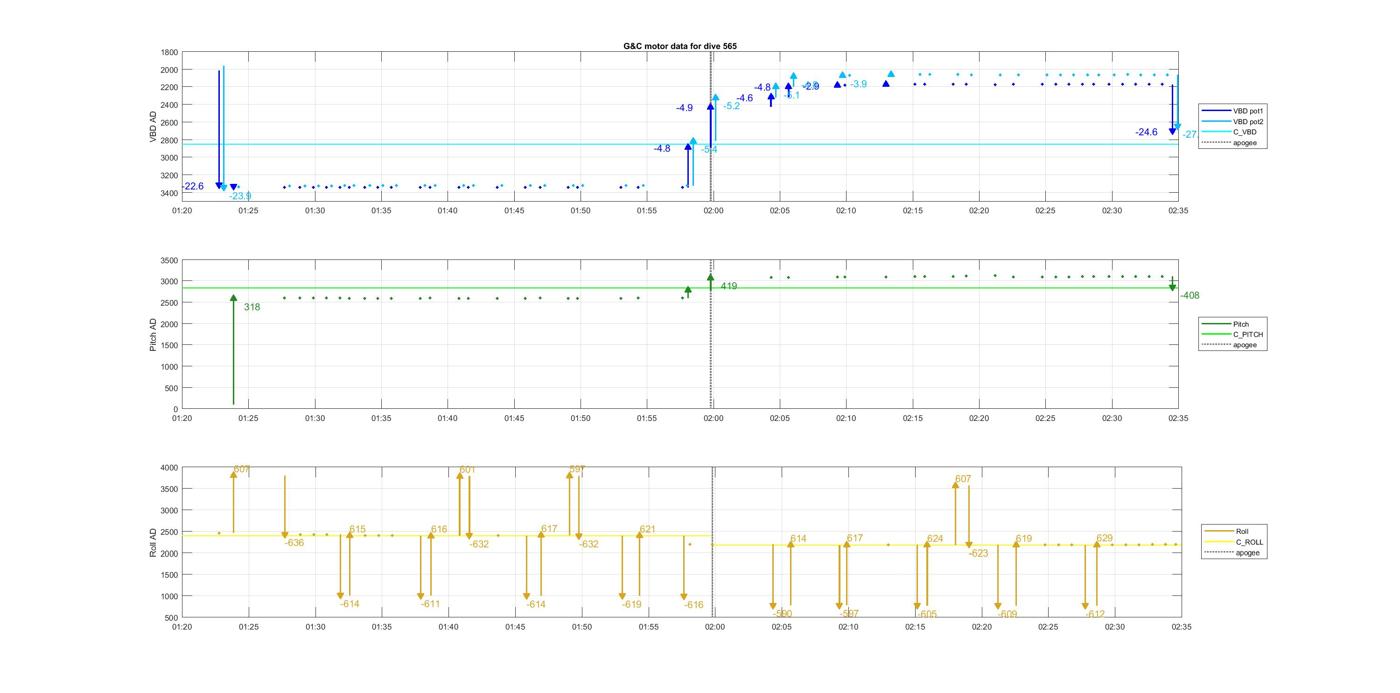Click the "-24.6" VBD data label
This screenshot has width=1400, height=693.
point(1146,132)
